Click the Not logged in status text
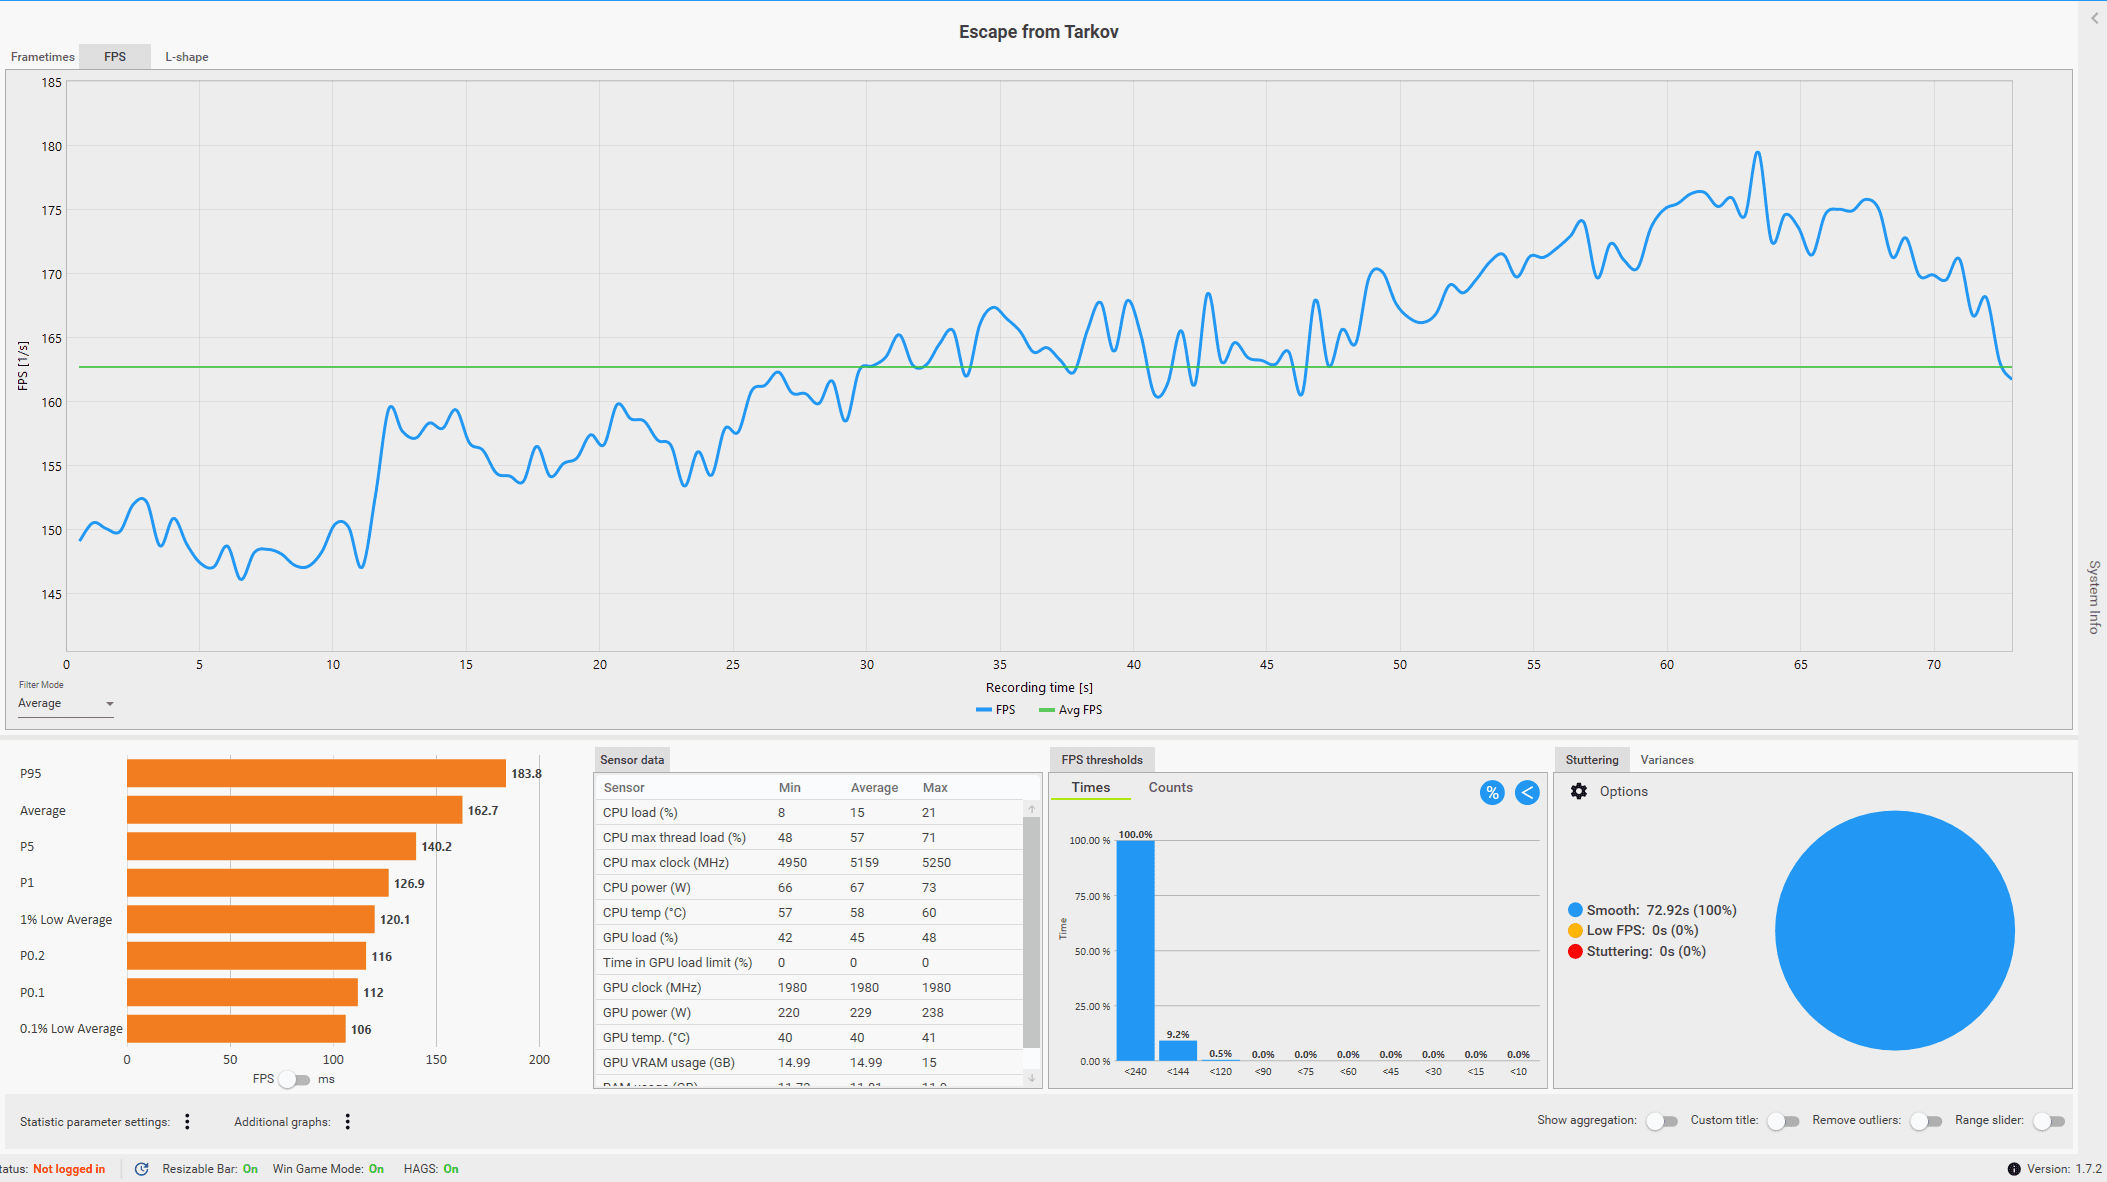The height and width of the screenshot is (1182, 2107). [x=69, y=1169]
